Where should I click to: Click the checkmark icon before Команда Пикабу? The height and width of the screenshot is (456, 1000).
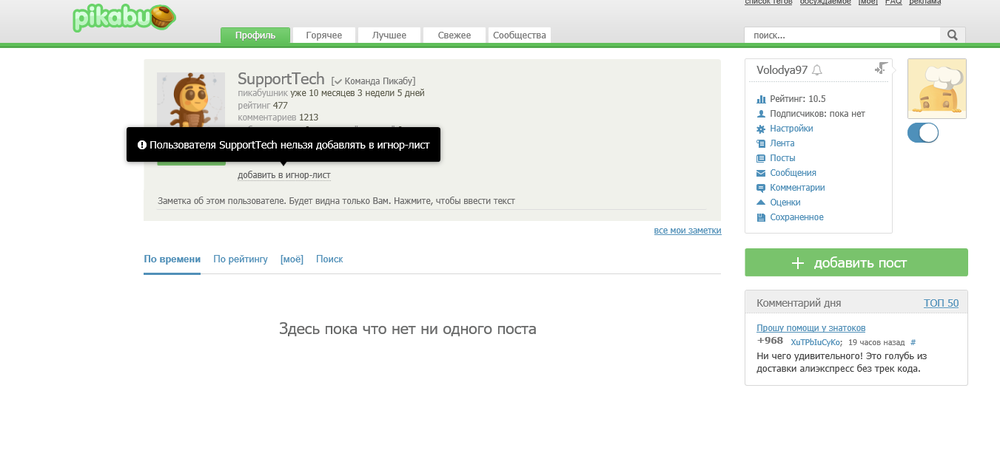pos(338,81)
